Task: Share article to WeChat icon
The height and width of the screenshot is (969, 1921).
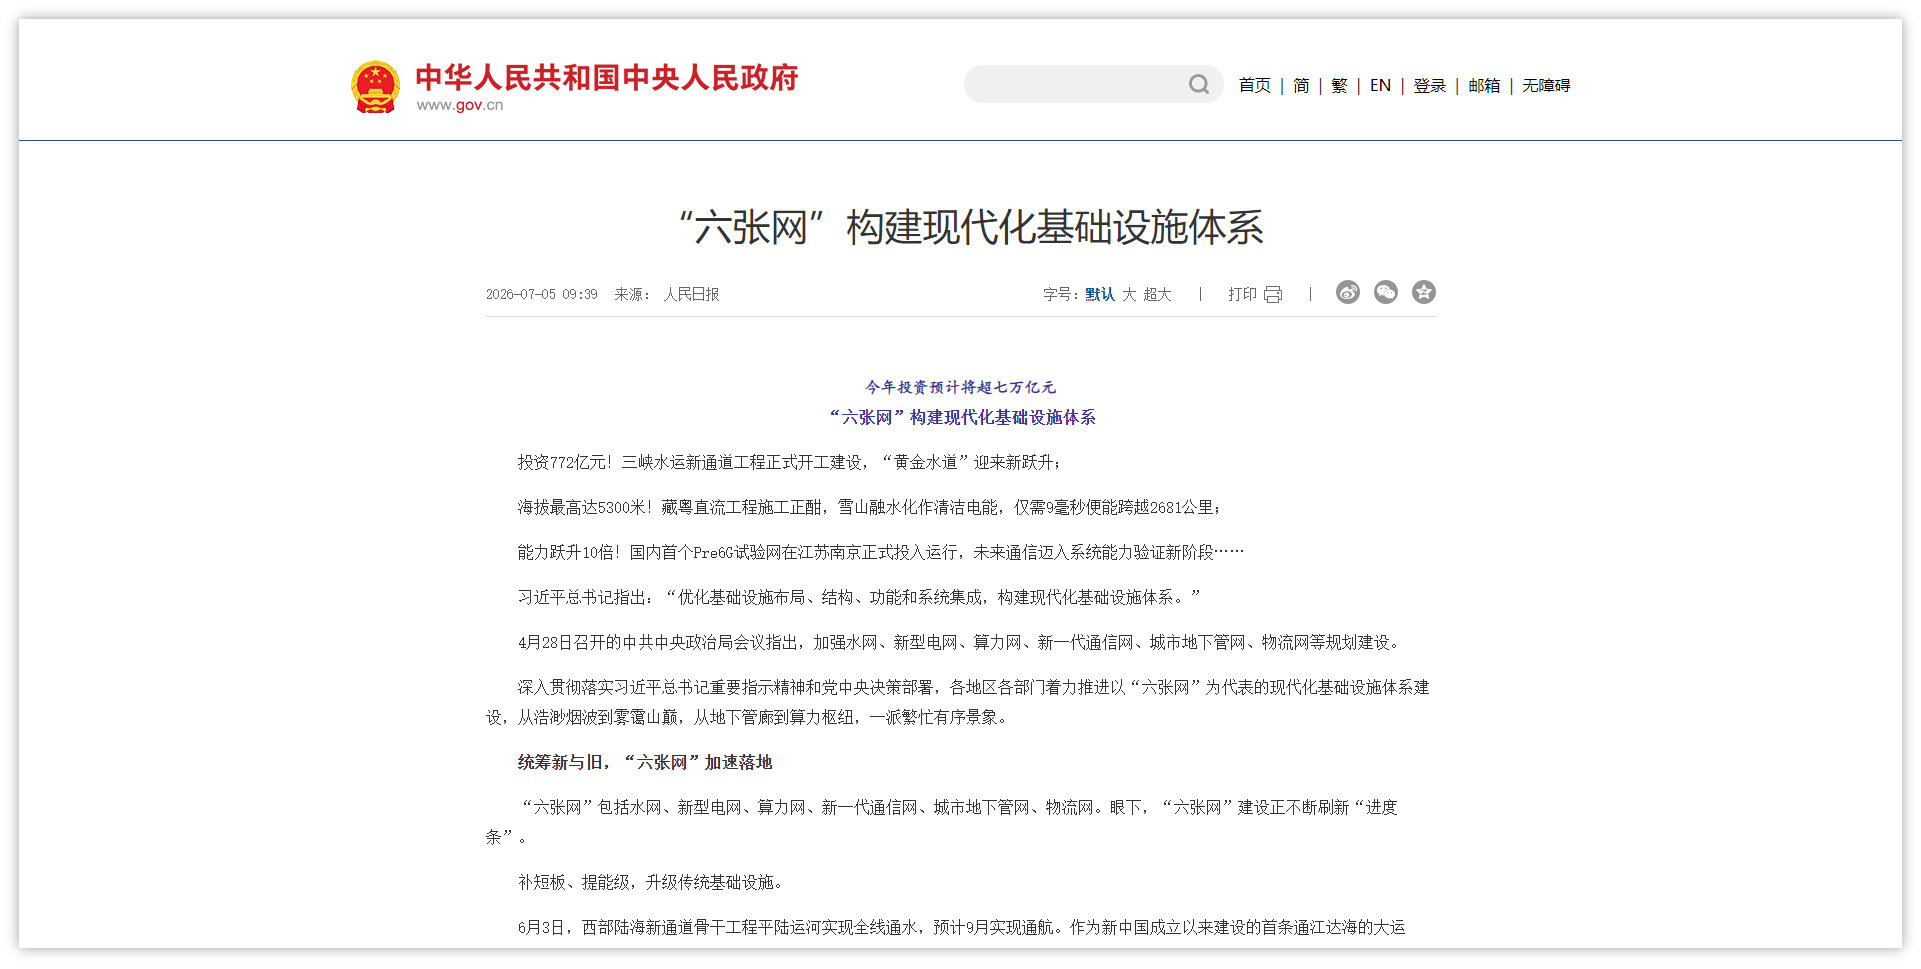Action: click(1386, 292)
